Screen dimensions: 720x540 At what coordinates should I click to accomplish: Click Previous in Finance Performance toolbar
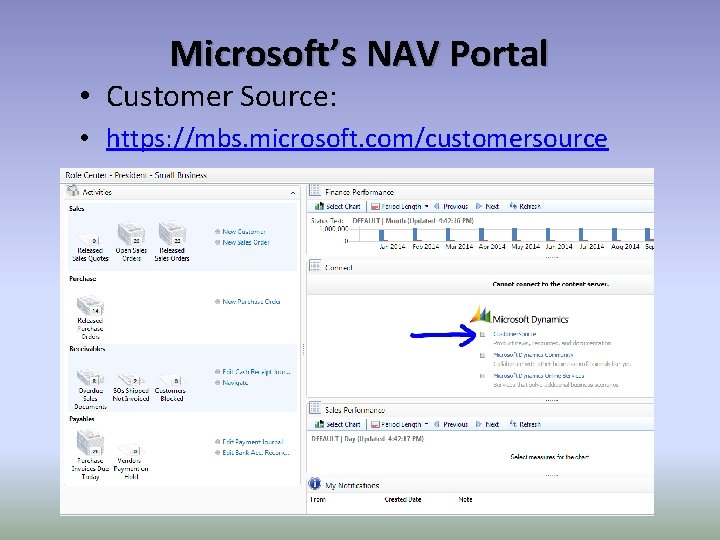(451, 206)
